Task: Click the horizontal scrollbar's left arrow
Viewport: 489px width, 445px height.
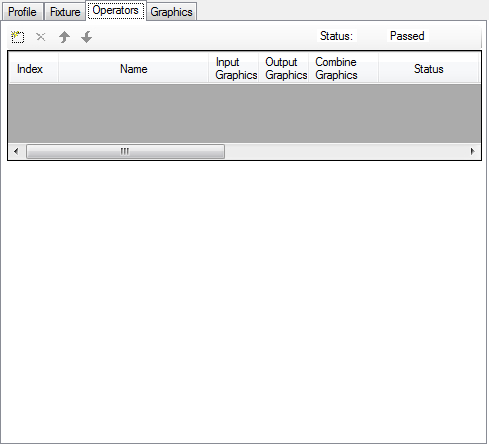Action: (x=16, y=151)
